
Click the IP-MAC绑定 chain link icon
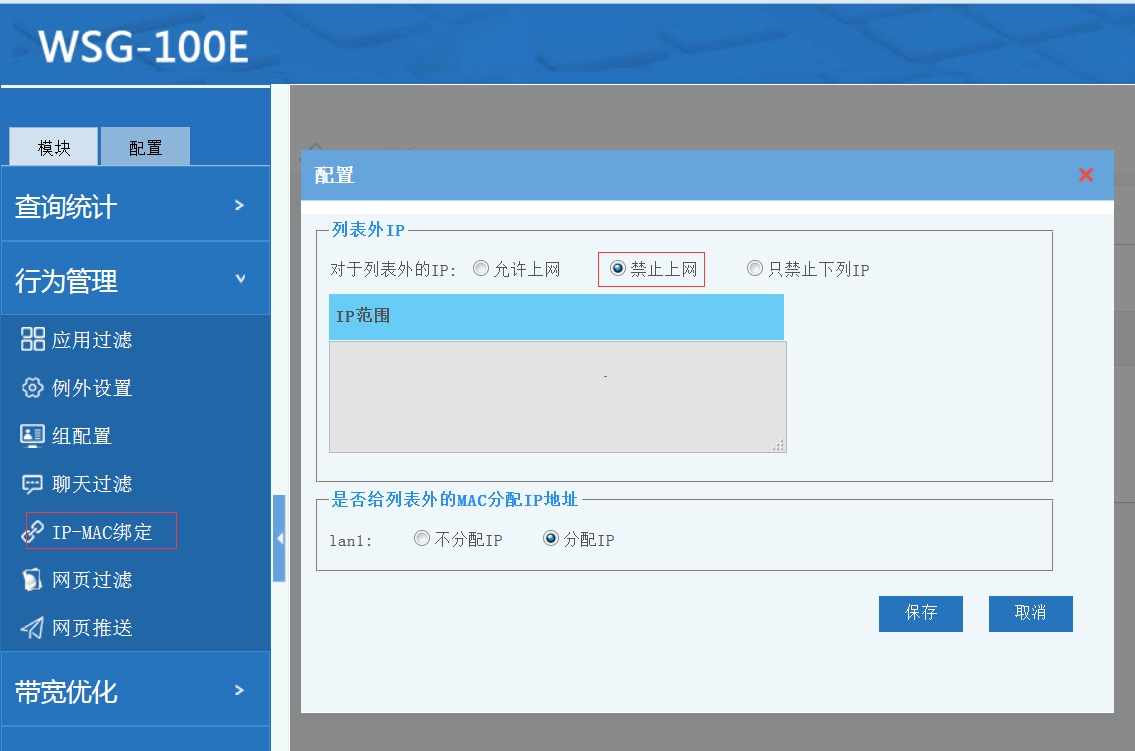click(33, 532)
